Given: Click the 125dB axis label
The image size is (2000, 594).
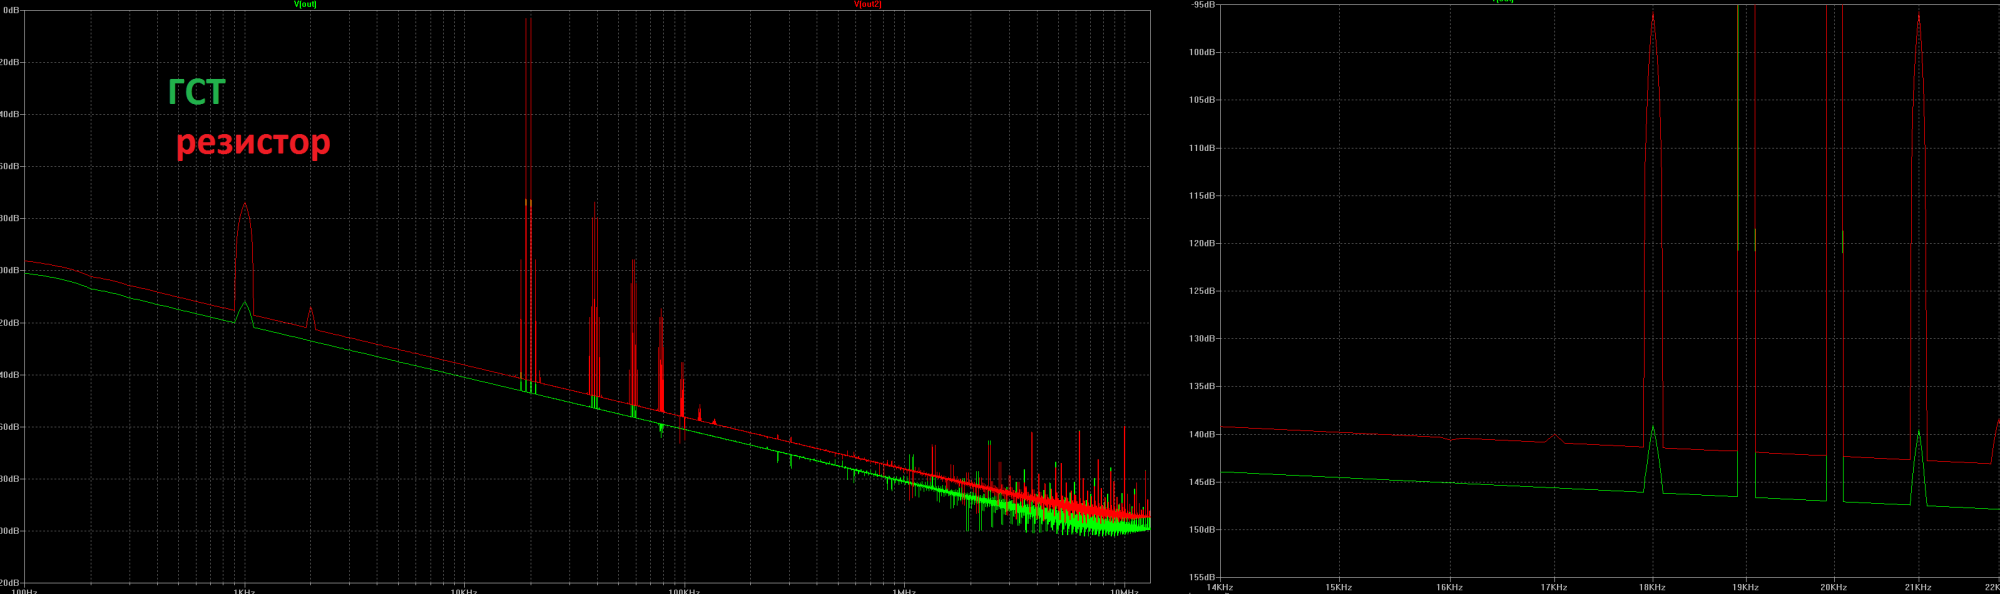Looking at the screenshot, I should coord(1203,291).
